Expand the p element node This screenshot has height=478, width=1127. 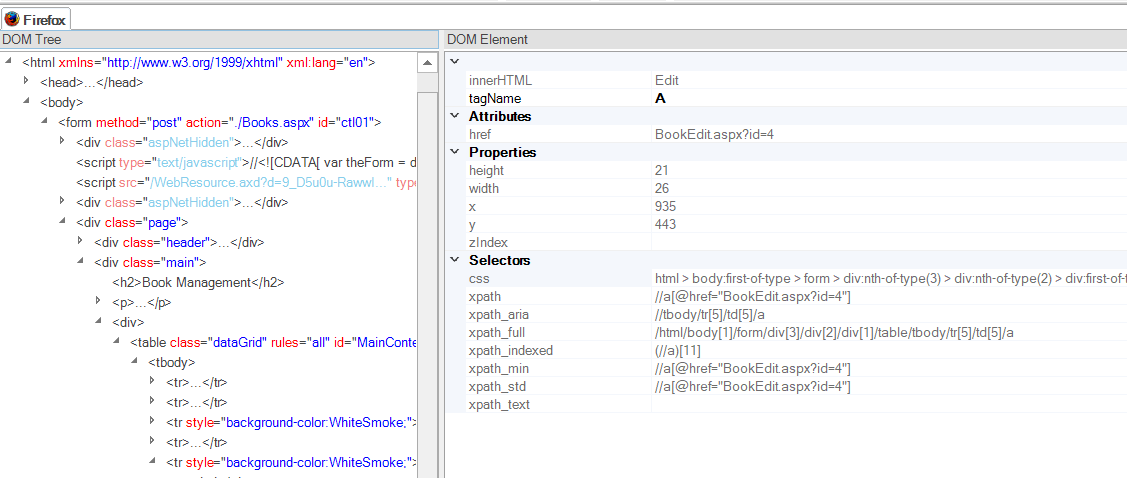(98, 301)
